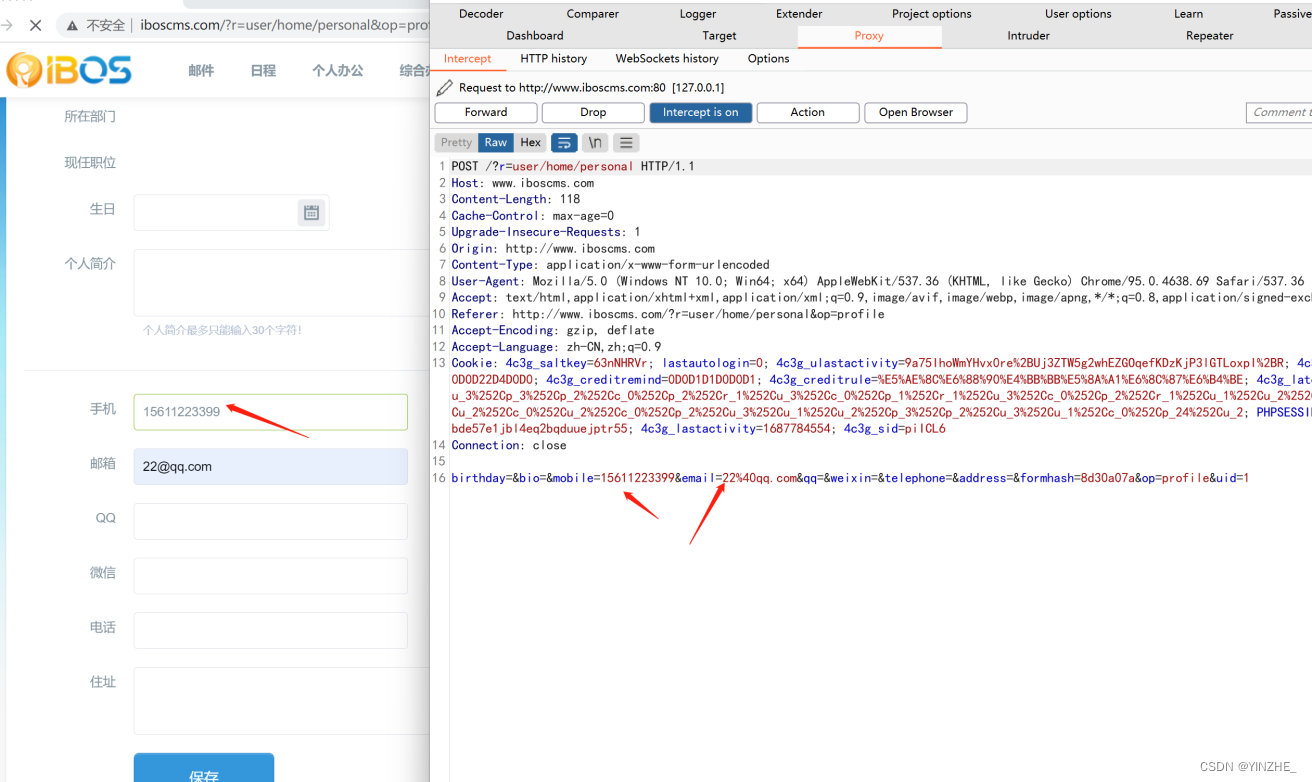This screenshot has width=1312, height=782.
Task: Click the Connection: close line
Action: point(509,445)
